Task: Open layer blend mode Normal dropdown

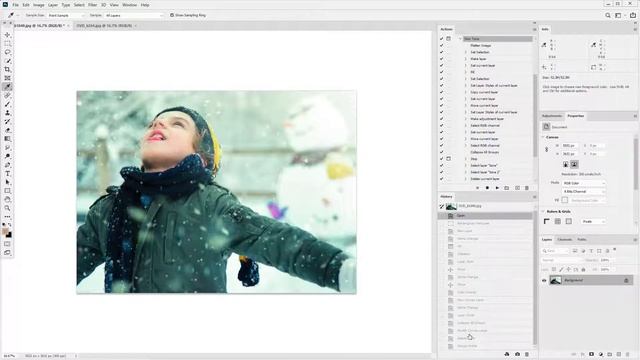Action: [562, 260]
